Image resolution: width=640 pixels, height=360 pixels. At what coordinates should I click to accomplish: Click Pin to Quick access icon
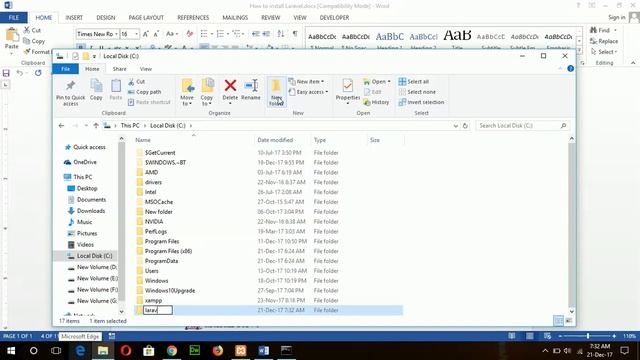point(70,86)
